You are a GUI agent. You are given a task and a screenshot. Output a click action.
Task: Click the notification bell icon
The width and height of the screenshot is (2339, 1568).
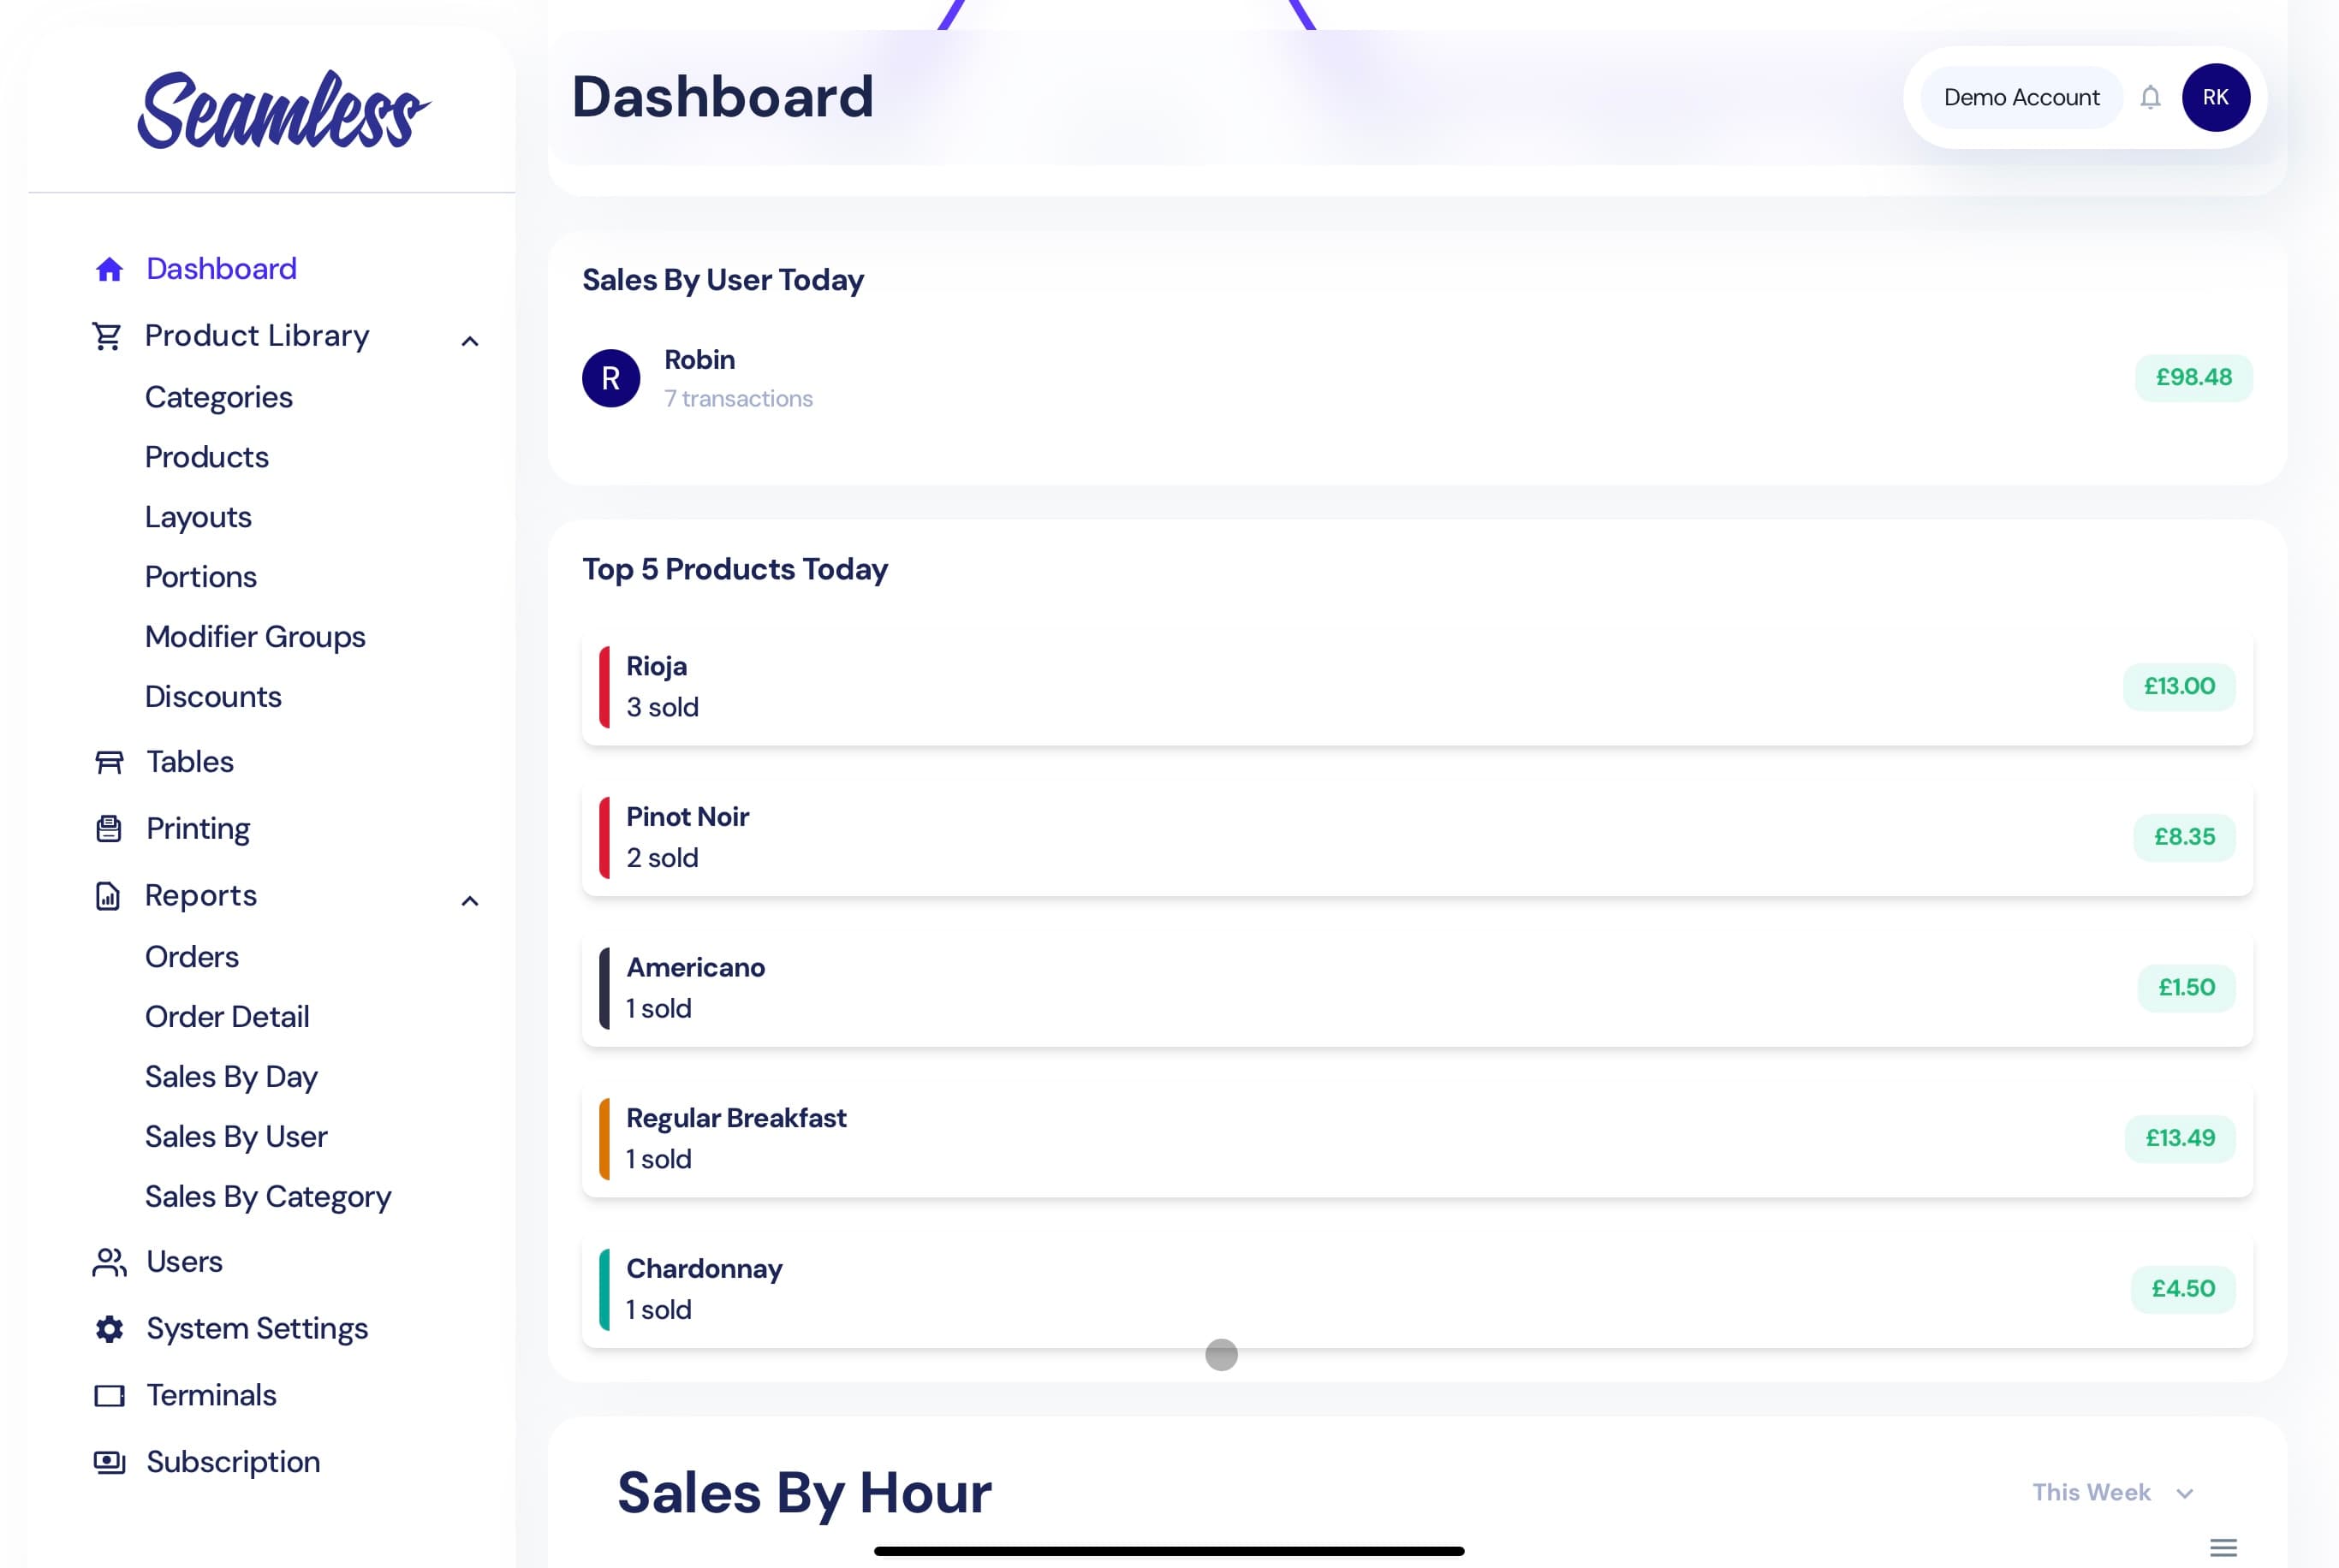click(2150, 98)
